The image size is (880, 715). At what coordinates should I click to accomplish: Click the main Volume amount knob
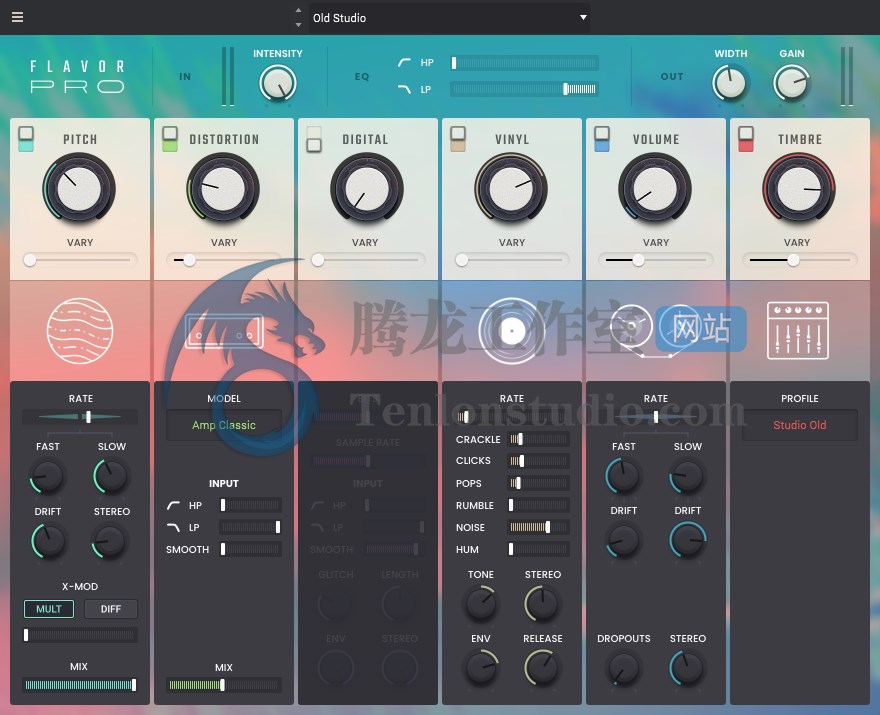[655, 189]
